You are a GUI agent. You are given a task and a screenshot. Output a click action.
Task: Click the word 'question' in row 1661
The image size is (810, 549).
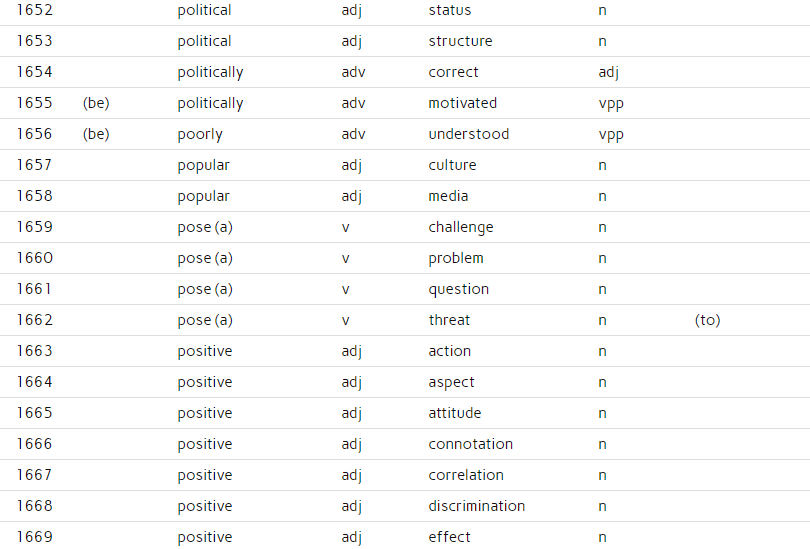tap(459, 289)
